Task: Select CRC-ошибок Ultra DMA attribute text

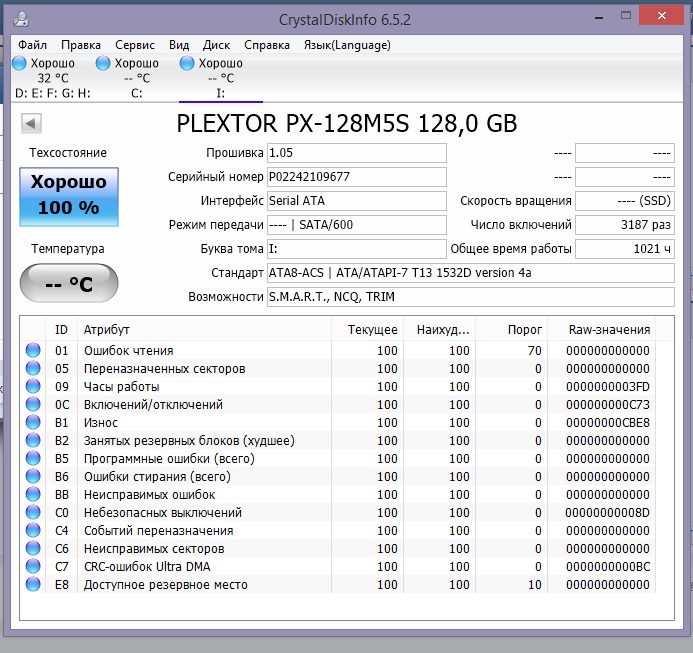Action: 147,567
